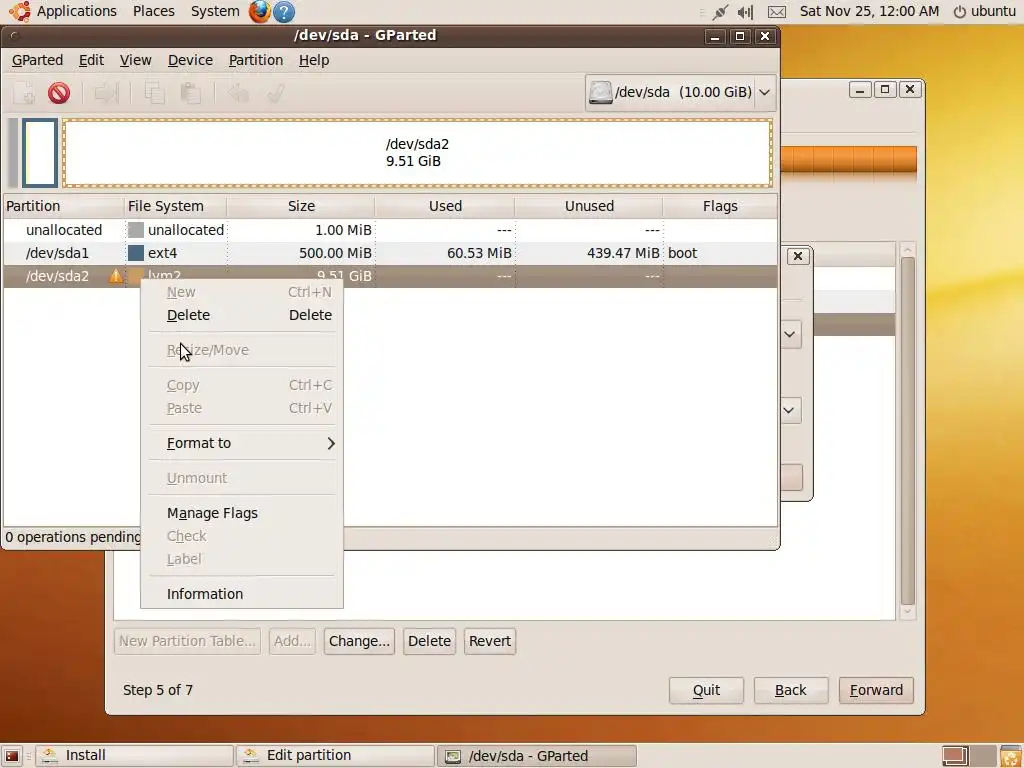Image resolution: width=1024 pixels, height=768 pixels.
Task: Click the Ubuntu logo in top panel
Action: 19,11
